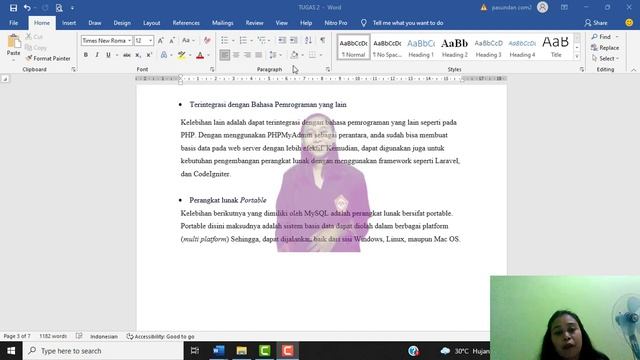
Task: Undo the last action
Action: [27, 8]
